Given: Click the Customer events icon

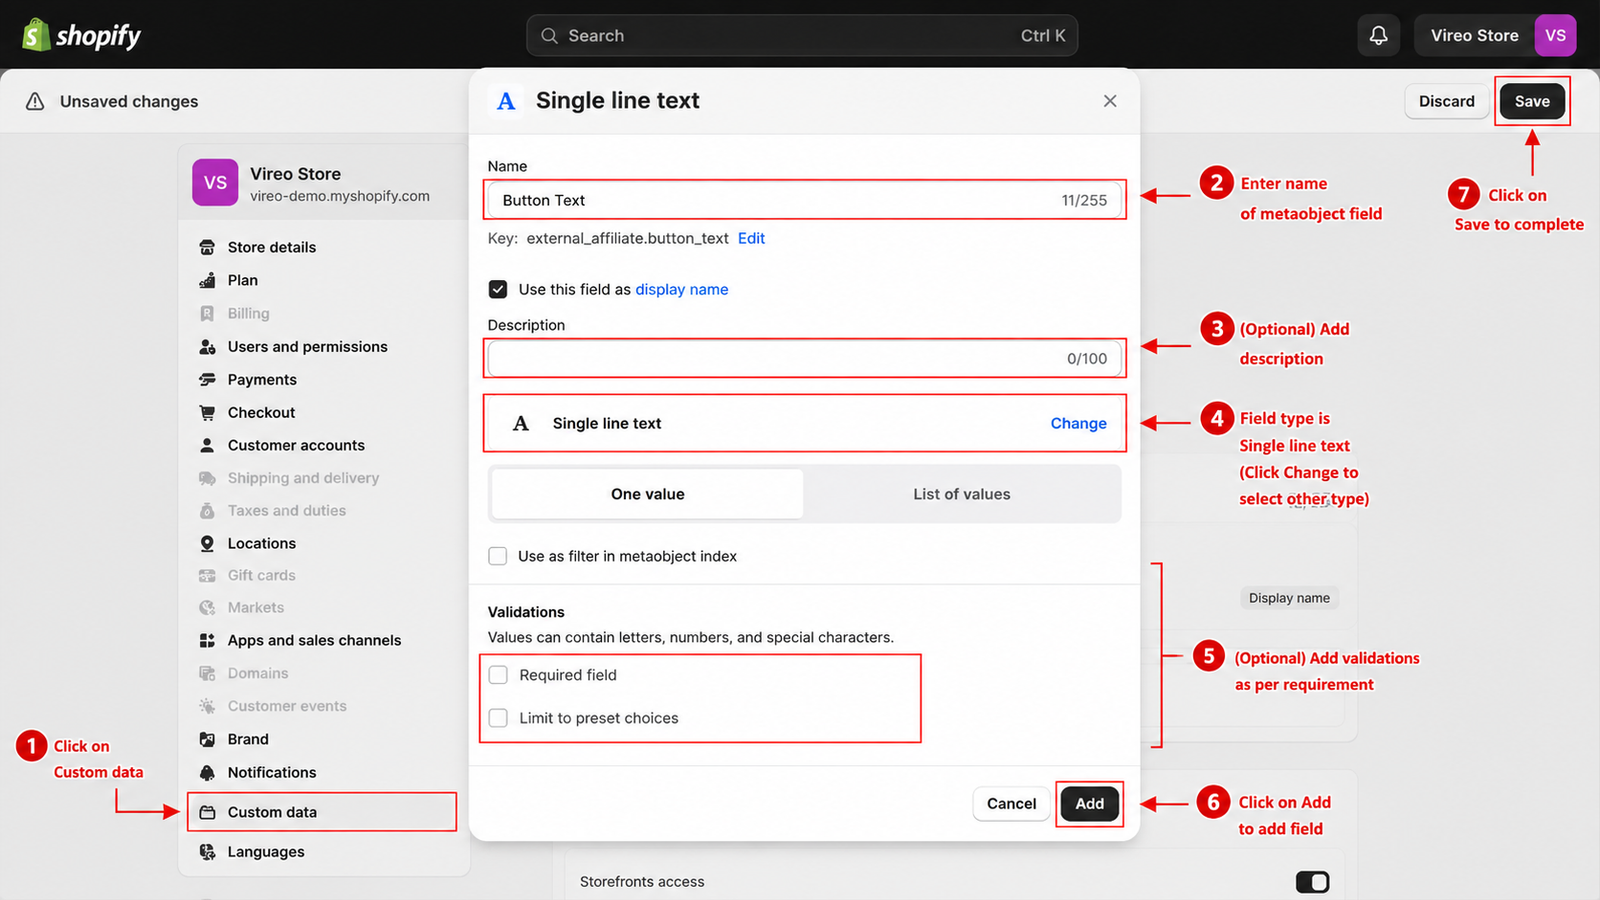Looking at the screenshot, I should (207, 706).
